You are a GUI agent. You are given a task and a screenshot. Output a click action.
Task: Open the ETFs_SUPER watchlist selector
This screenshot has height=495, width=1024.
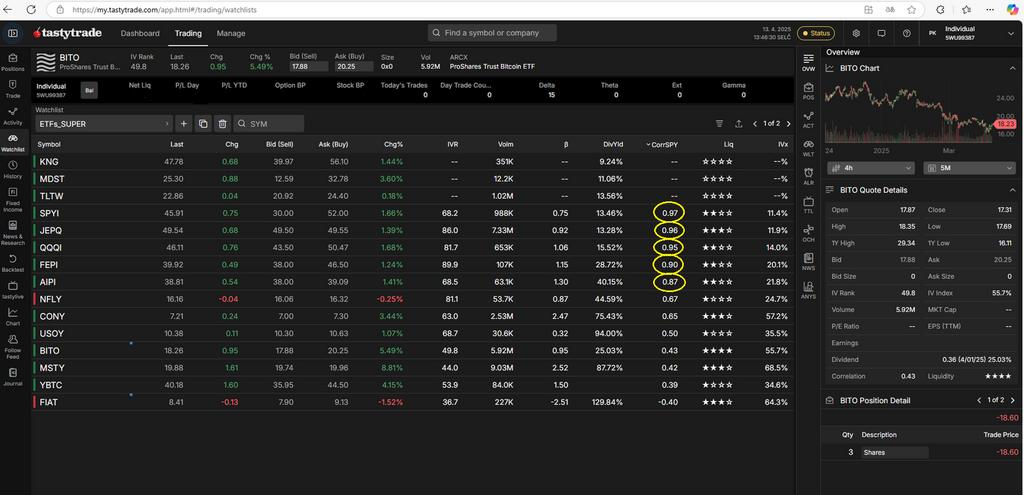104,123
